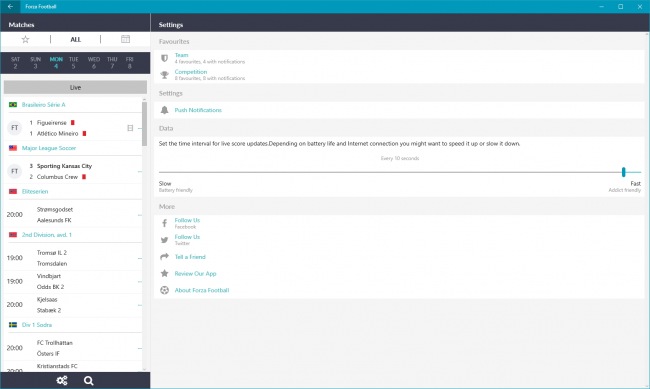Open Div 1 Sodra competition
The image size is (650, 389).
click(37, 325)
